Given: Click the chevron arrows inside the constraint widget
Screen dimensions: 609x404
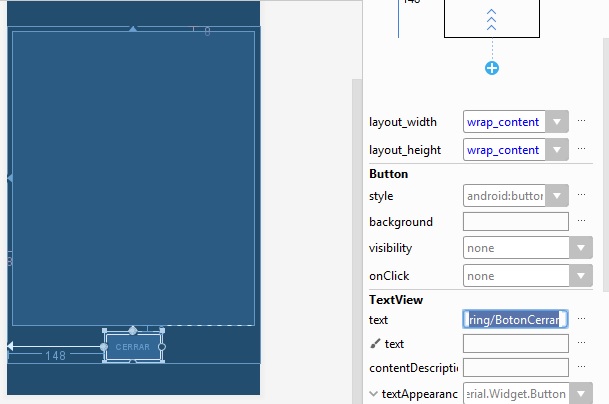Looking at the screenshot, I should tap(491, 21).
